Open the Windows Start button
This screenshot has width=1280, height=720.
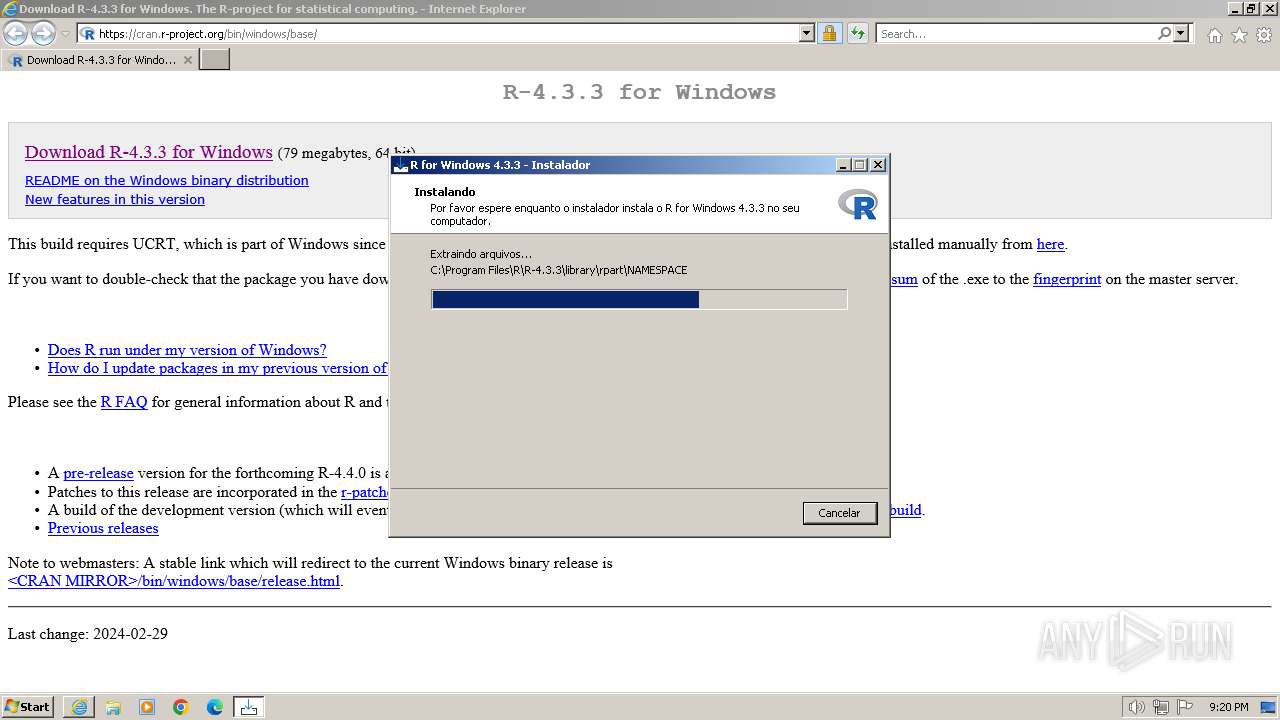coord(28,707)
